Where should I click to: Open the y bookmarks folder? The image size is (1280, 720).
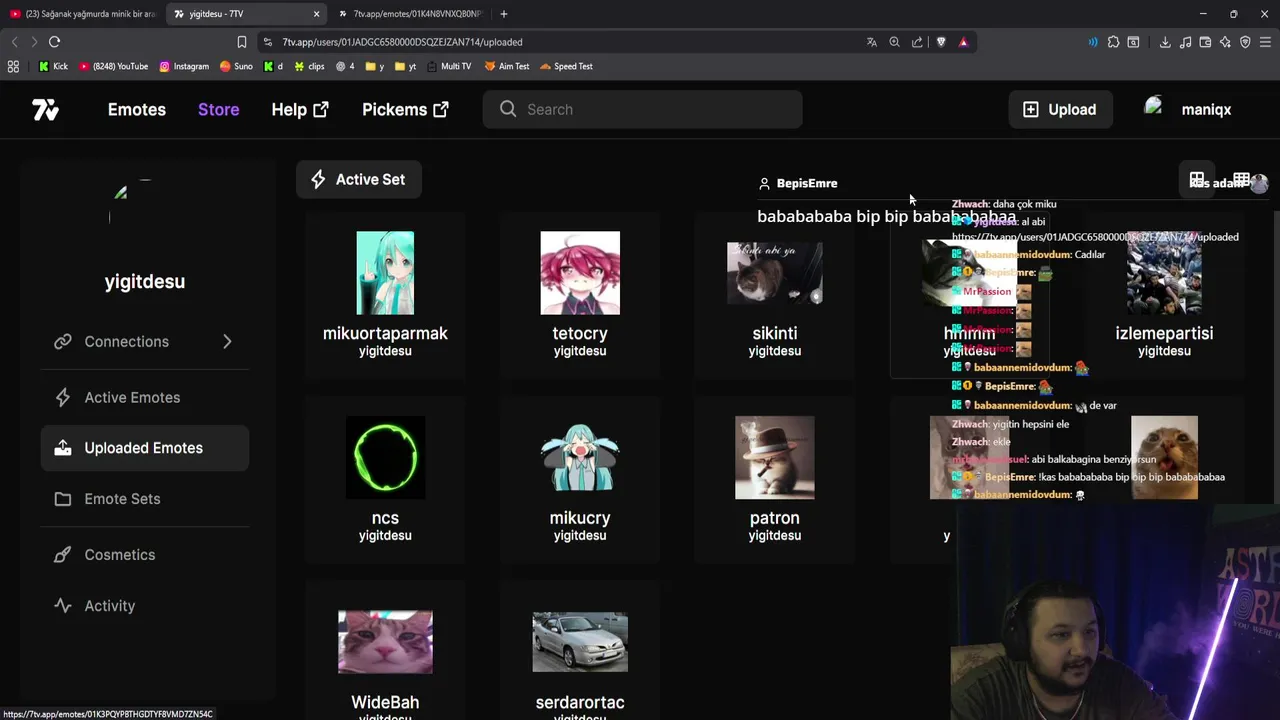coord(375,66)
